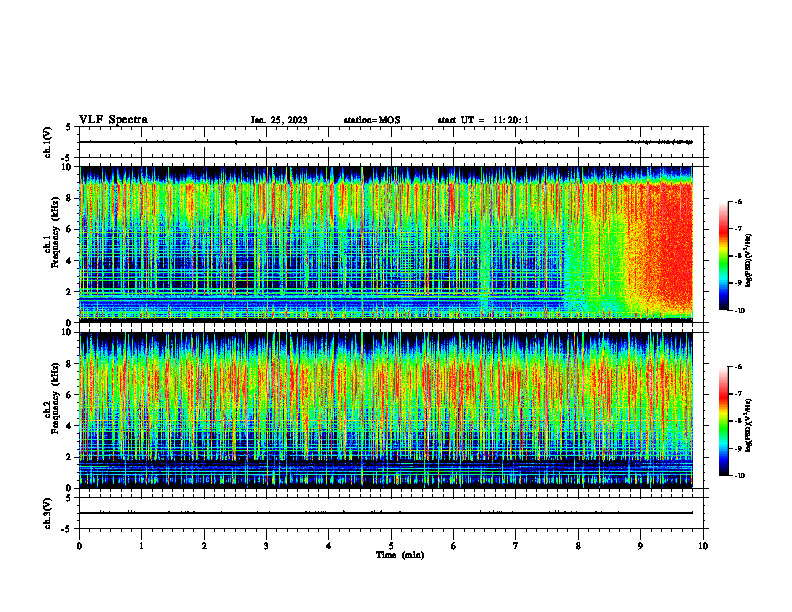Click the ch.1 frequency tick "2"
The height and width of the screenshot is (612, 792).
pos(69,291)
